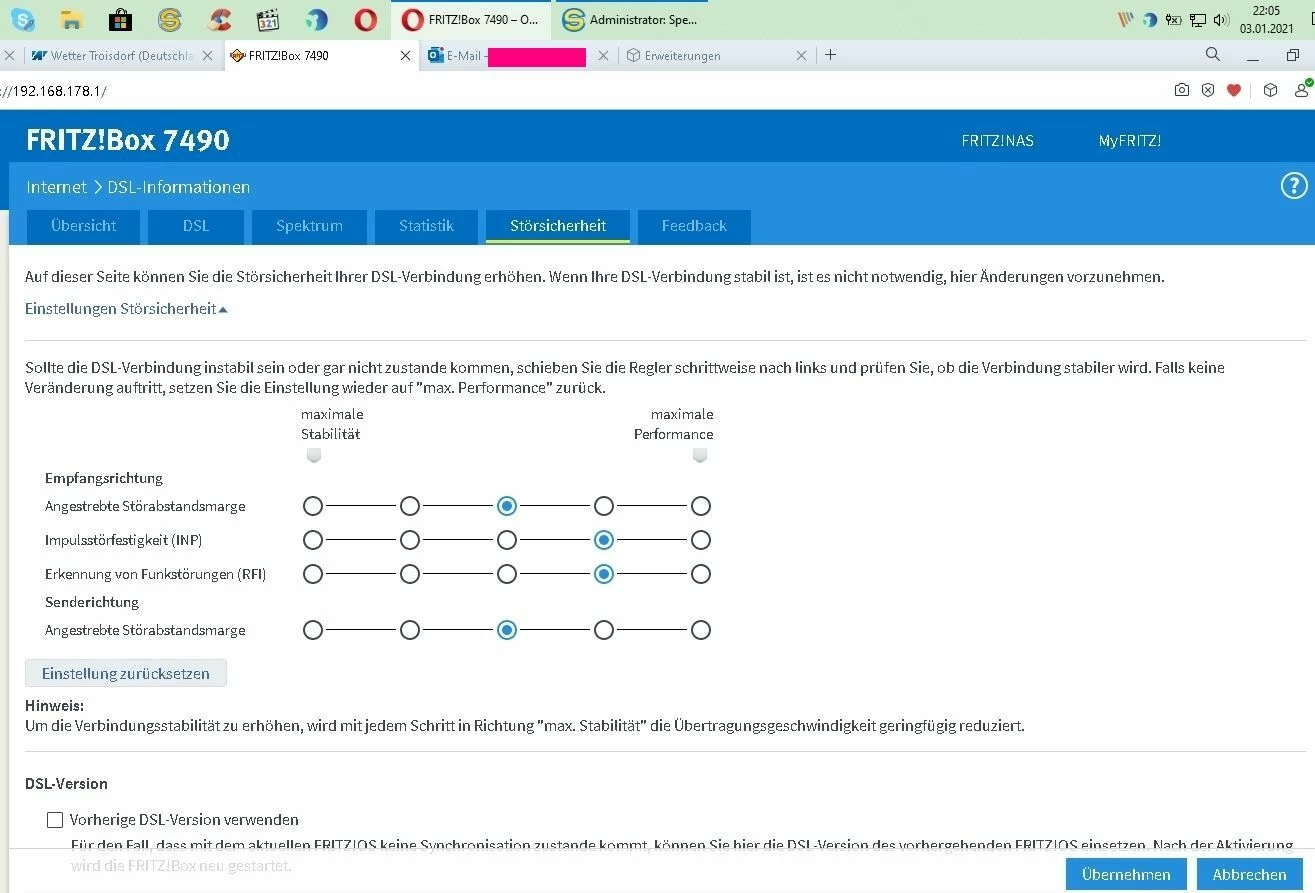Collapse the Einstellungen Störsicherheit section
Screen dimensions: 1315x893
point(126,309)
